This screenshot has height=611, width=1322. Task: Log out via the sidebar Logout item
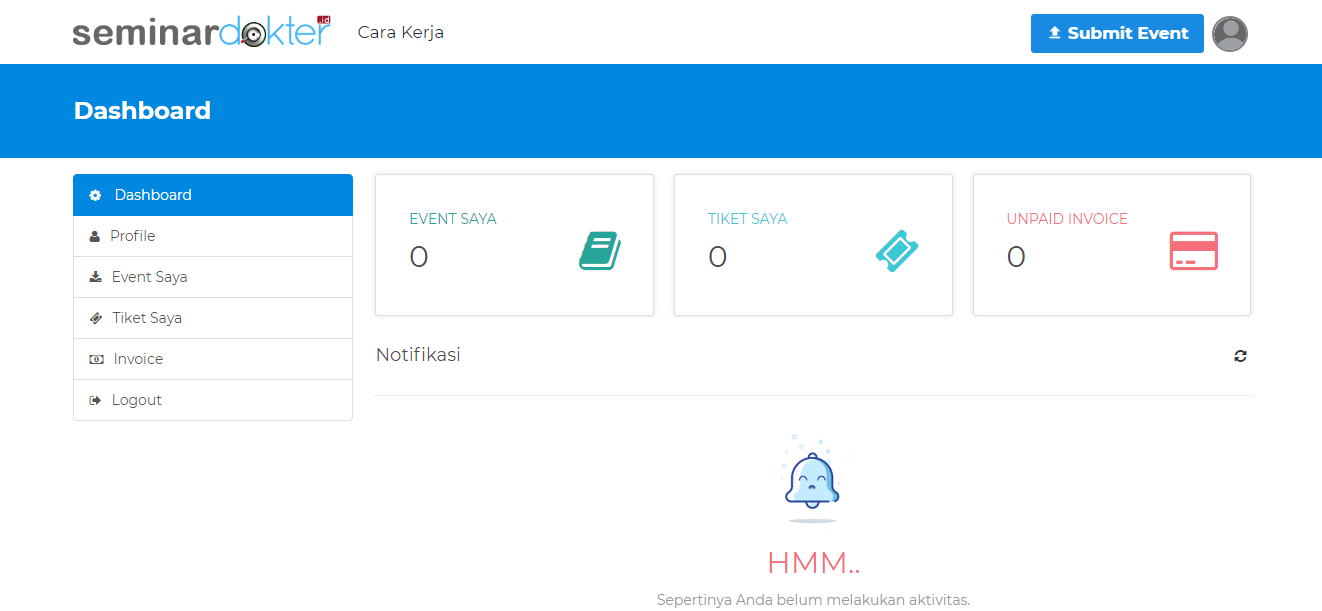point(136,400)
